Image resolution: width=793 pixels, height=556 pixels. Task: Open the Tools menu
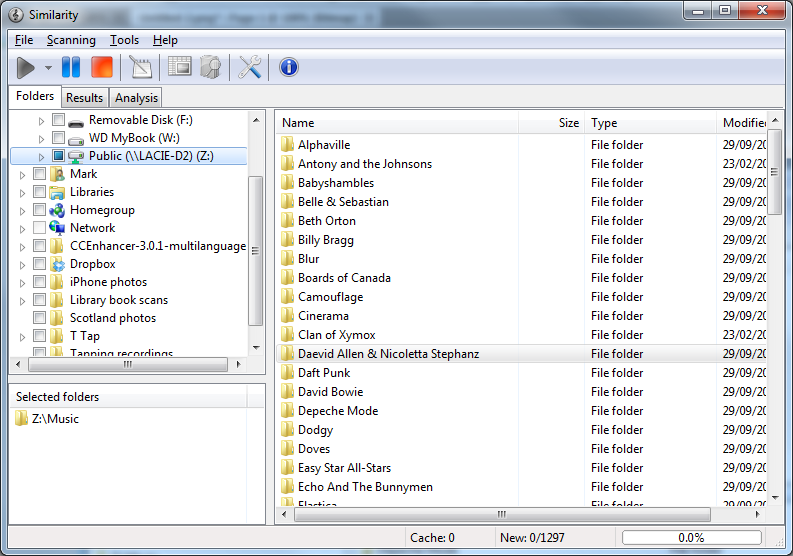pyautogui.click(x=124, y=40)
